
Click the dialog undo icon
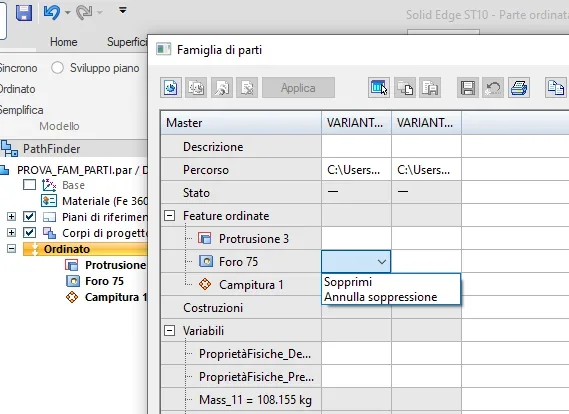493,87
